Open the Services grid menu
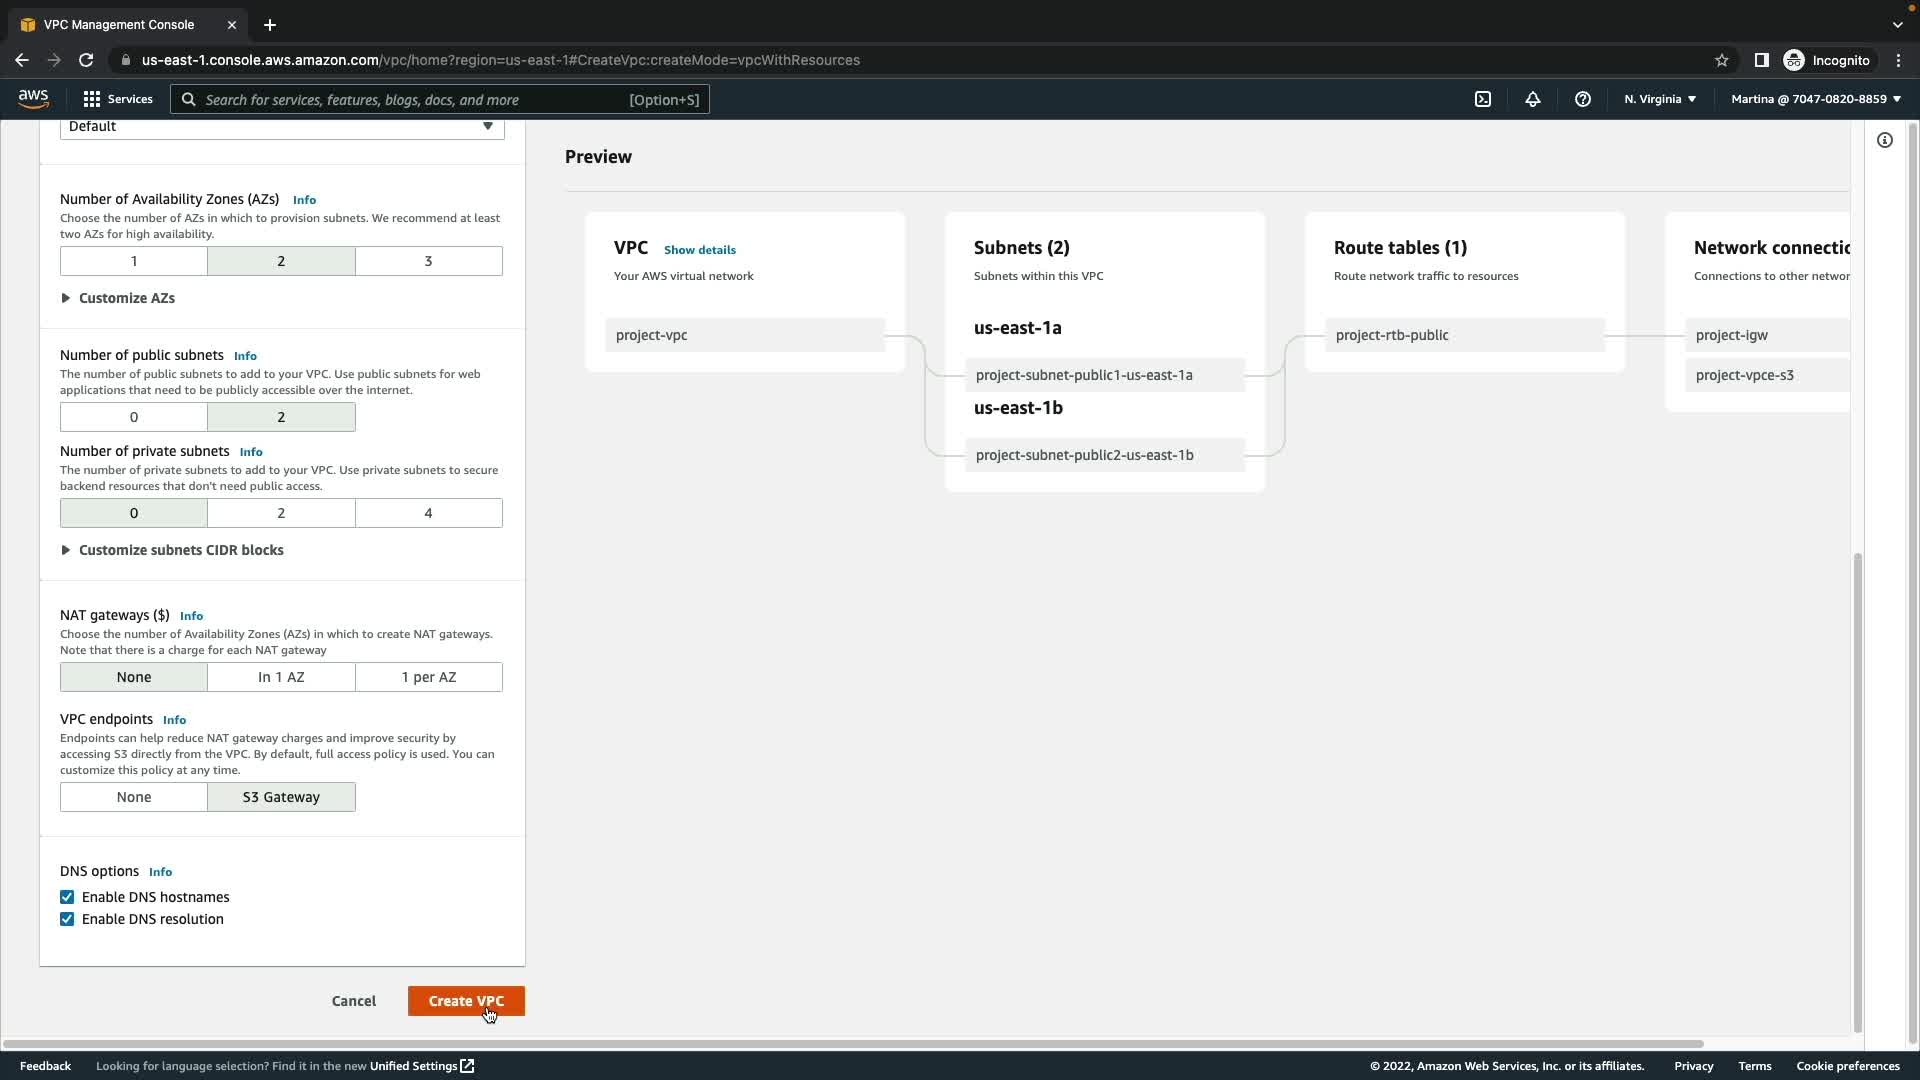 tap(117, 99)
